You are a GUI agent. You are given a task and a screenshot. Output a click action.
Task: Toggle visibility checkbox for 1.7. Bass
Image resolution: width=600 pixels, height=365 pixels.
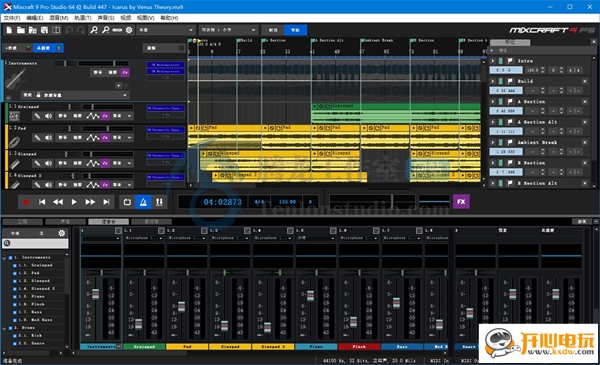(x=15, y=312)
